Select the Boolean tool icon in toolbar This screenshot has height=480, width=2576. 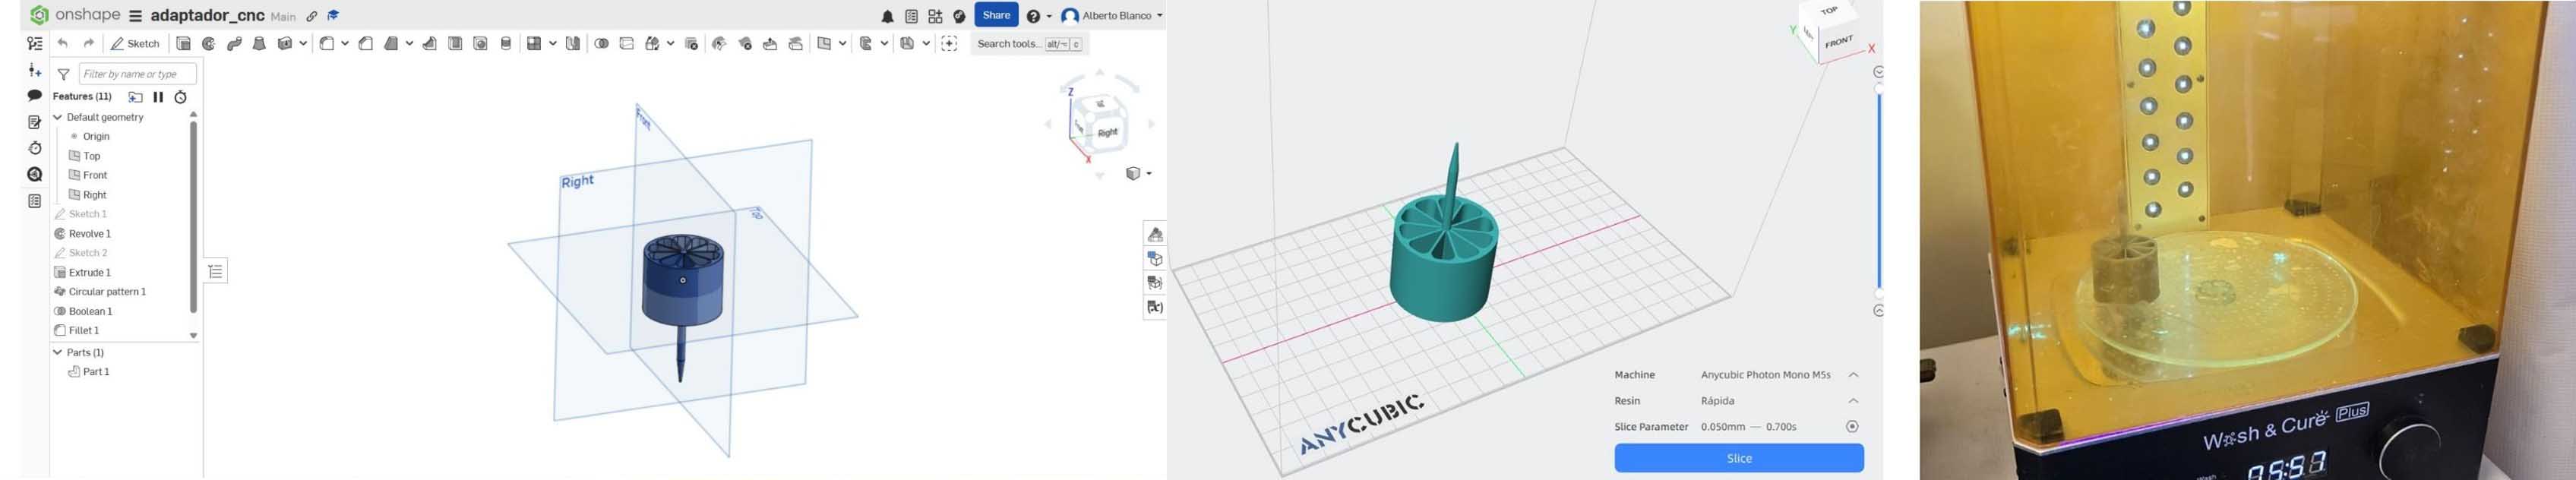pyautogui.click(x=601, y=44)
